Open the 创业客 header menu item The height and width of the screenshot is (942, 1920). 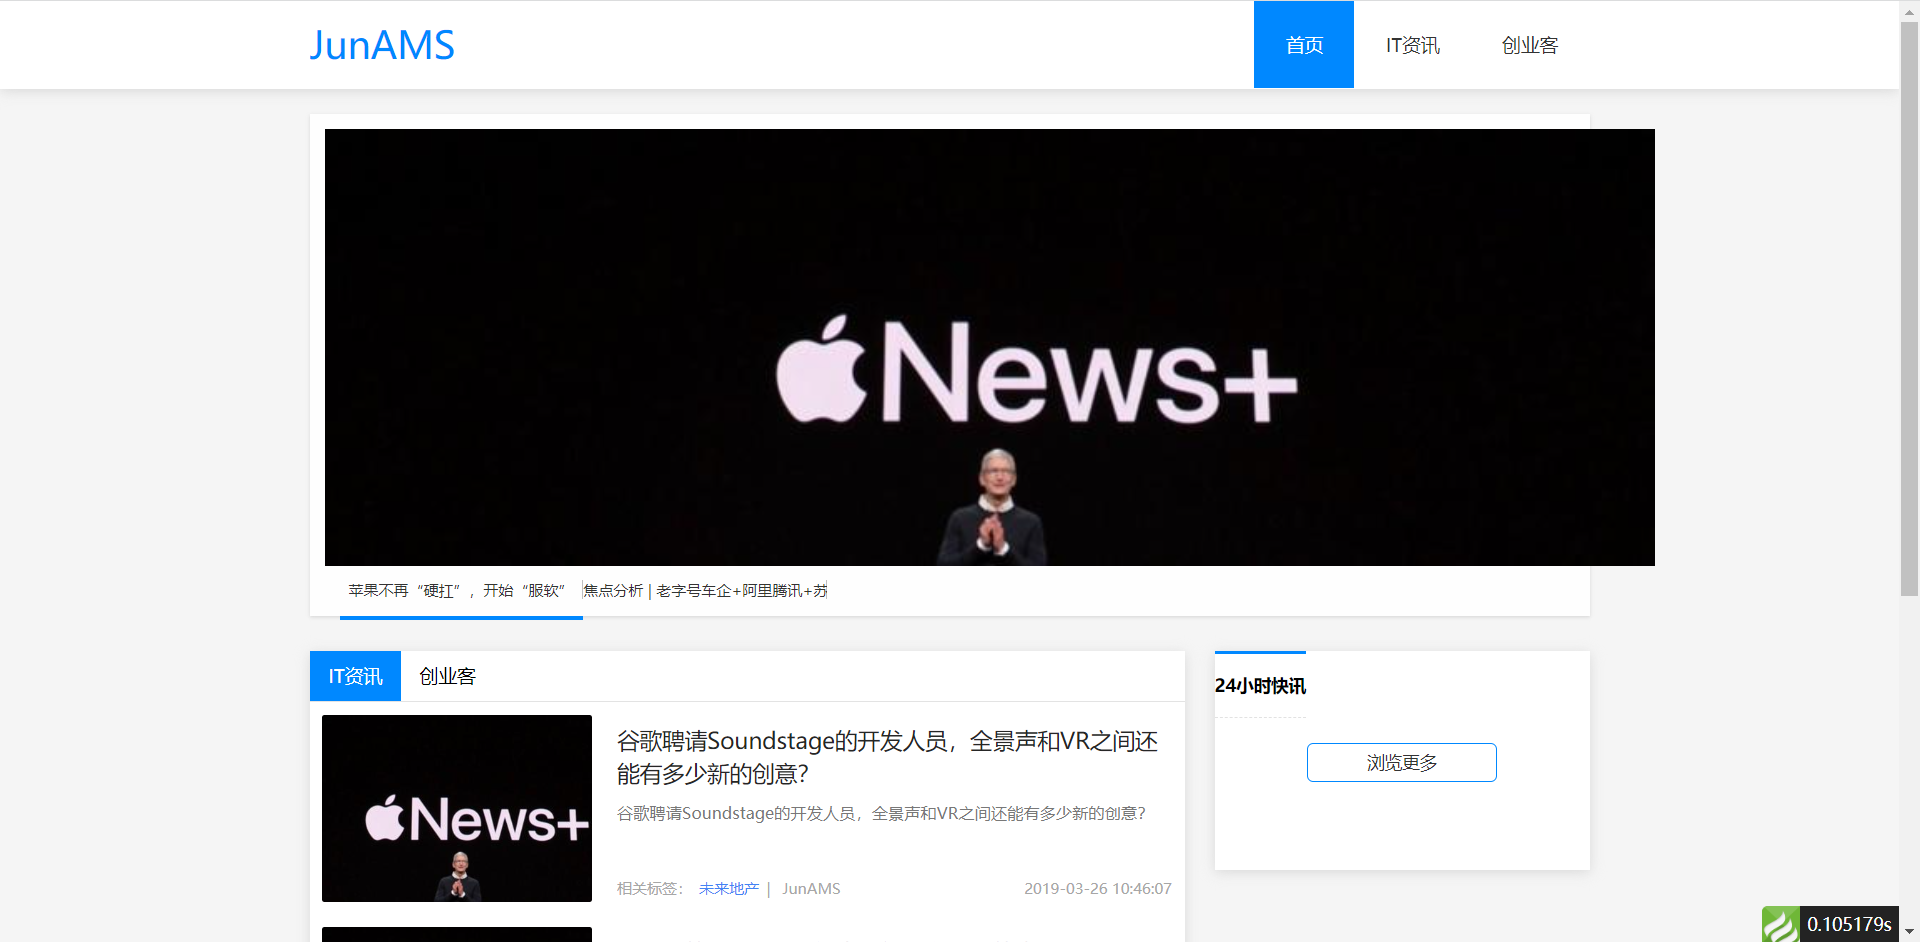click(1529, 45)
